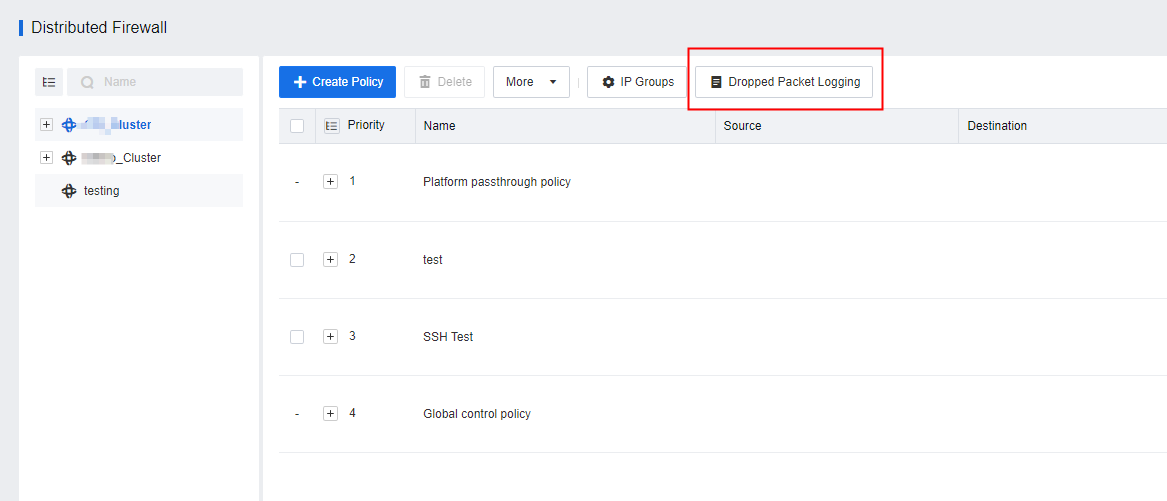Click the globe icon of the _Cluster item
The image size is (1167, 501).
(x=69, y=158)
